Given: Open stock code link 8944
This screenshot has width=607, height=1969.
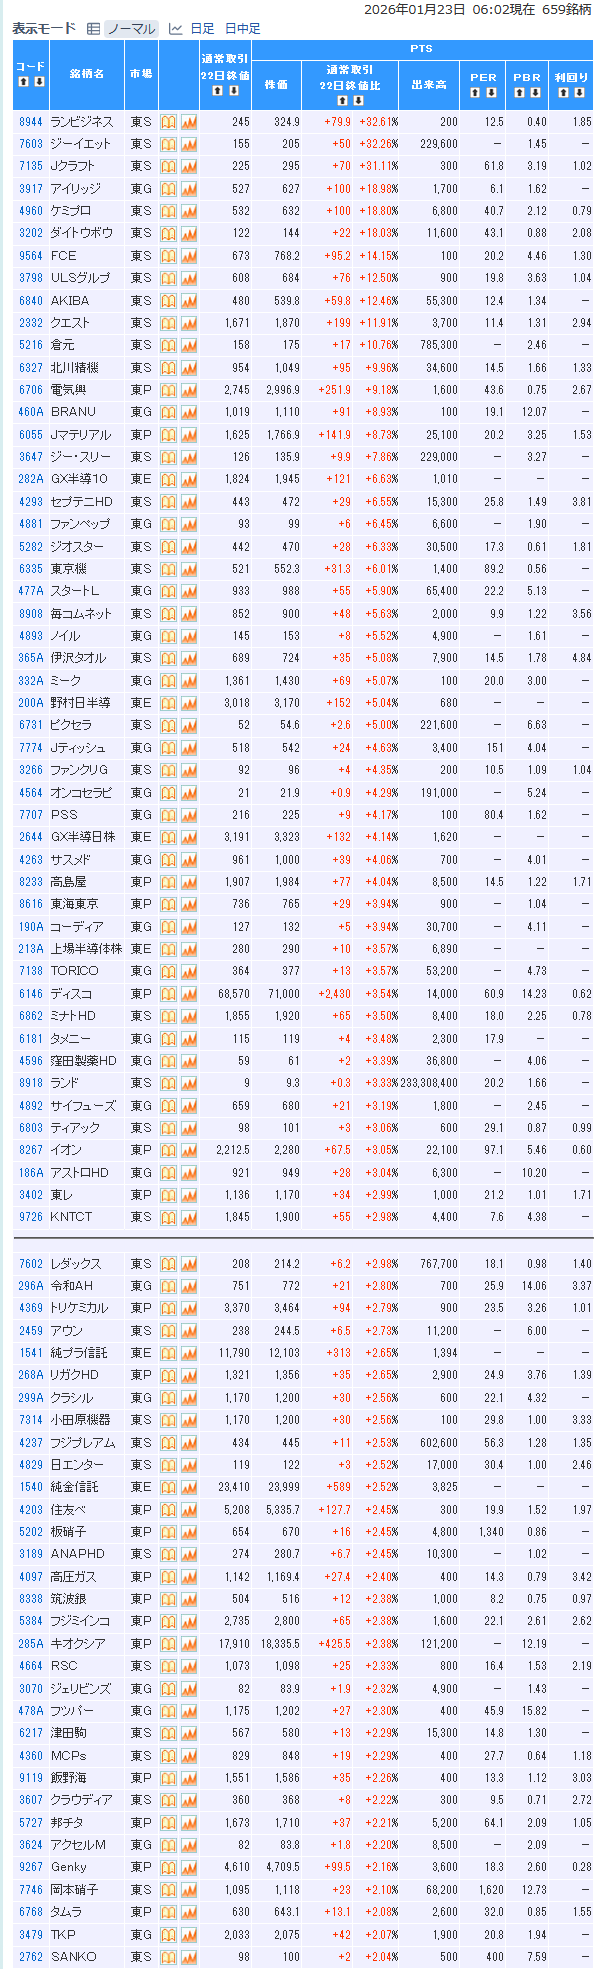Looking at the screenshot, I should [31, 122].
